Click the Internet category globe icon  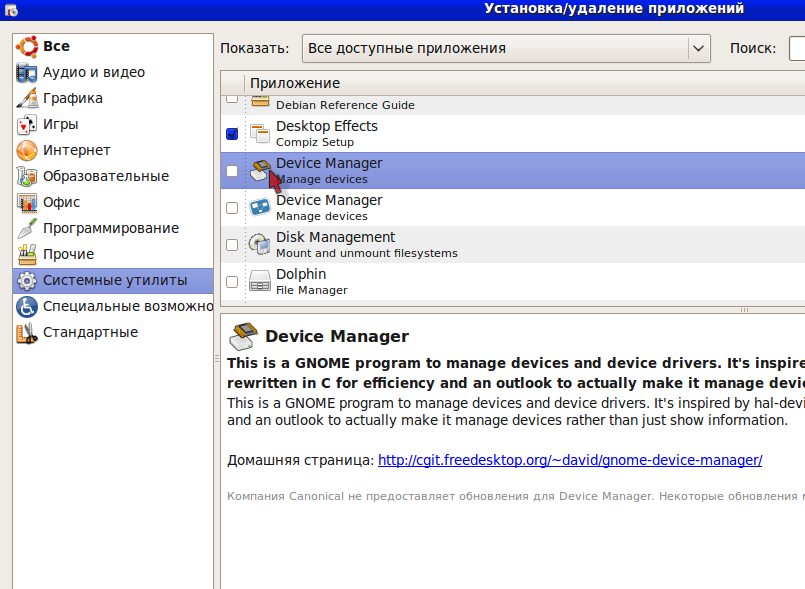[x=27, y=150]
